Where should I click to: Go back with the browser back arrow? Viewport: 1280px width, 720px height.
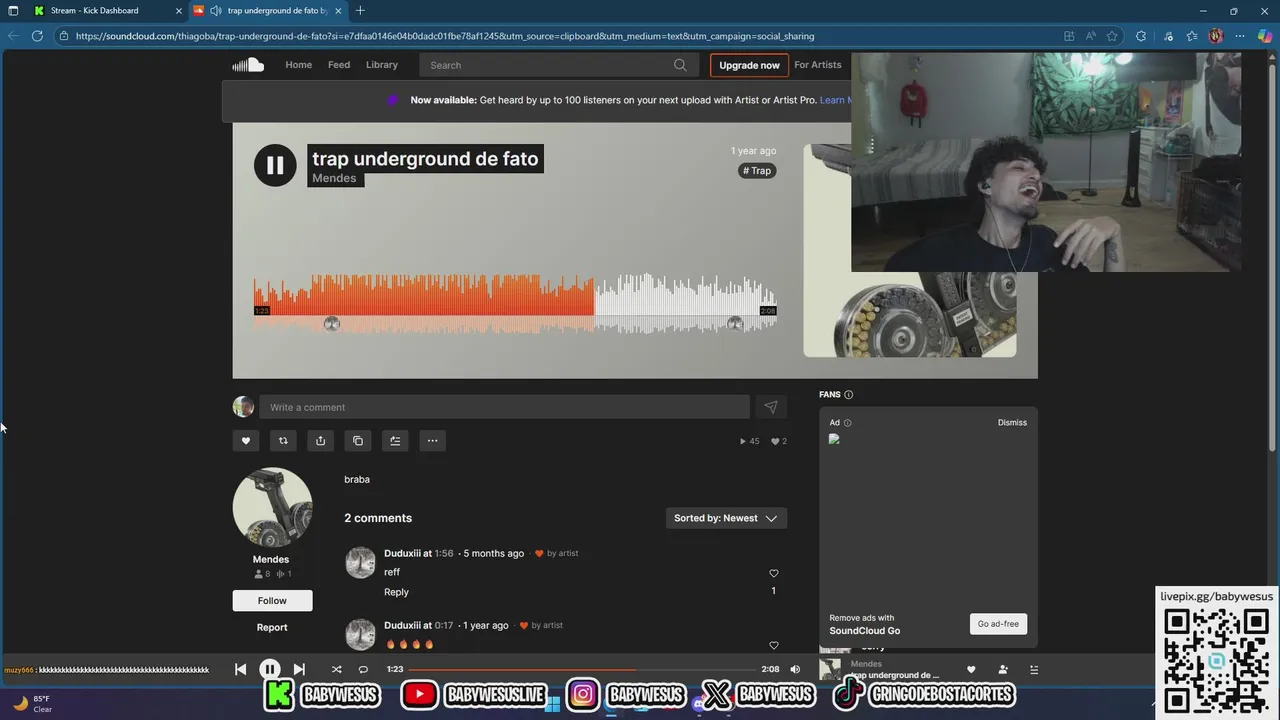pyautogui.click(x=13, y=36)
